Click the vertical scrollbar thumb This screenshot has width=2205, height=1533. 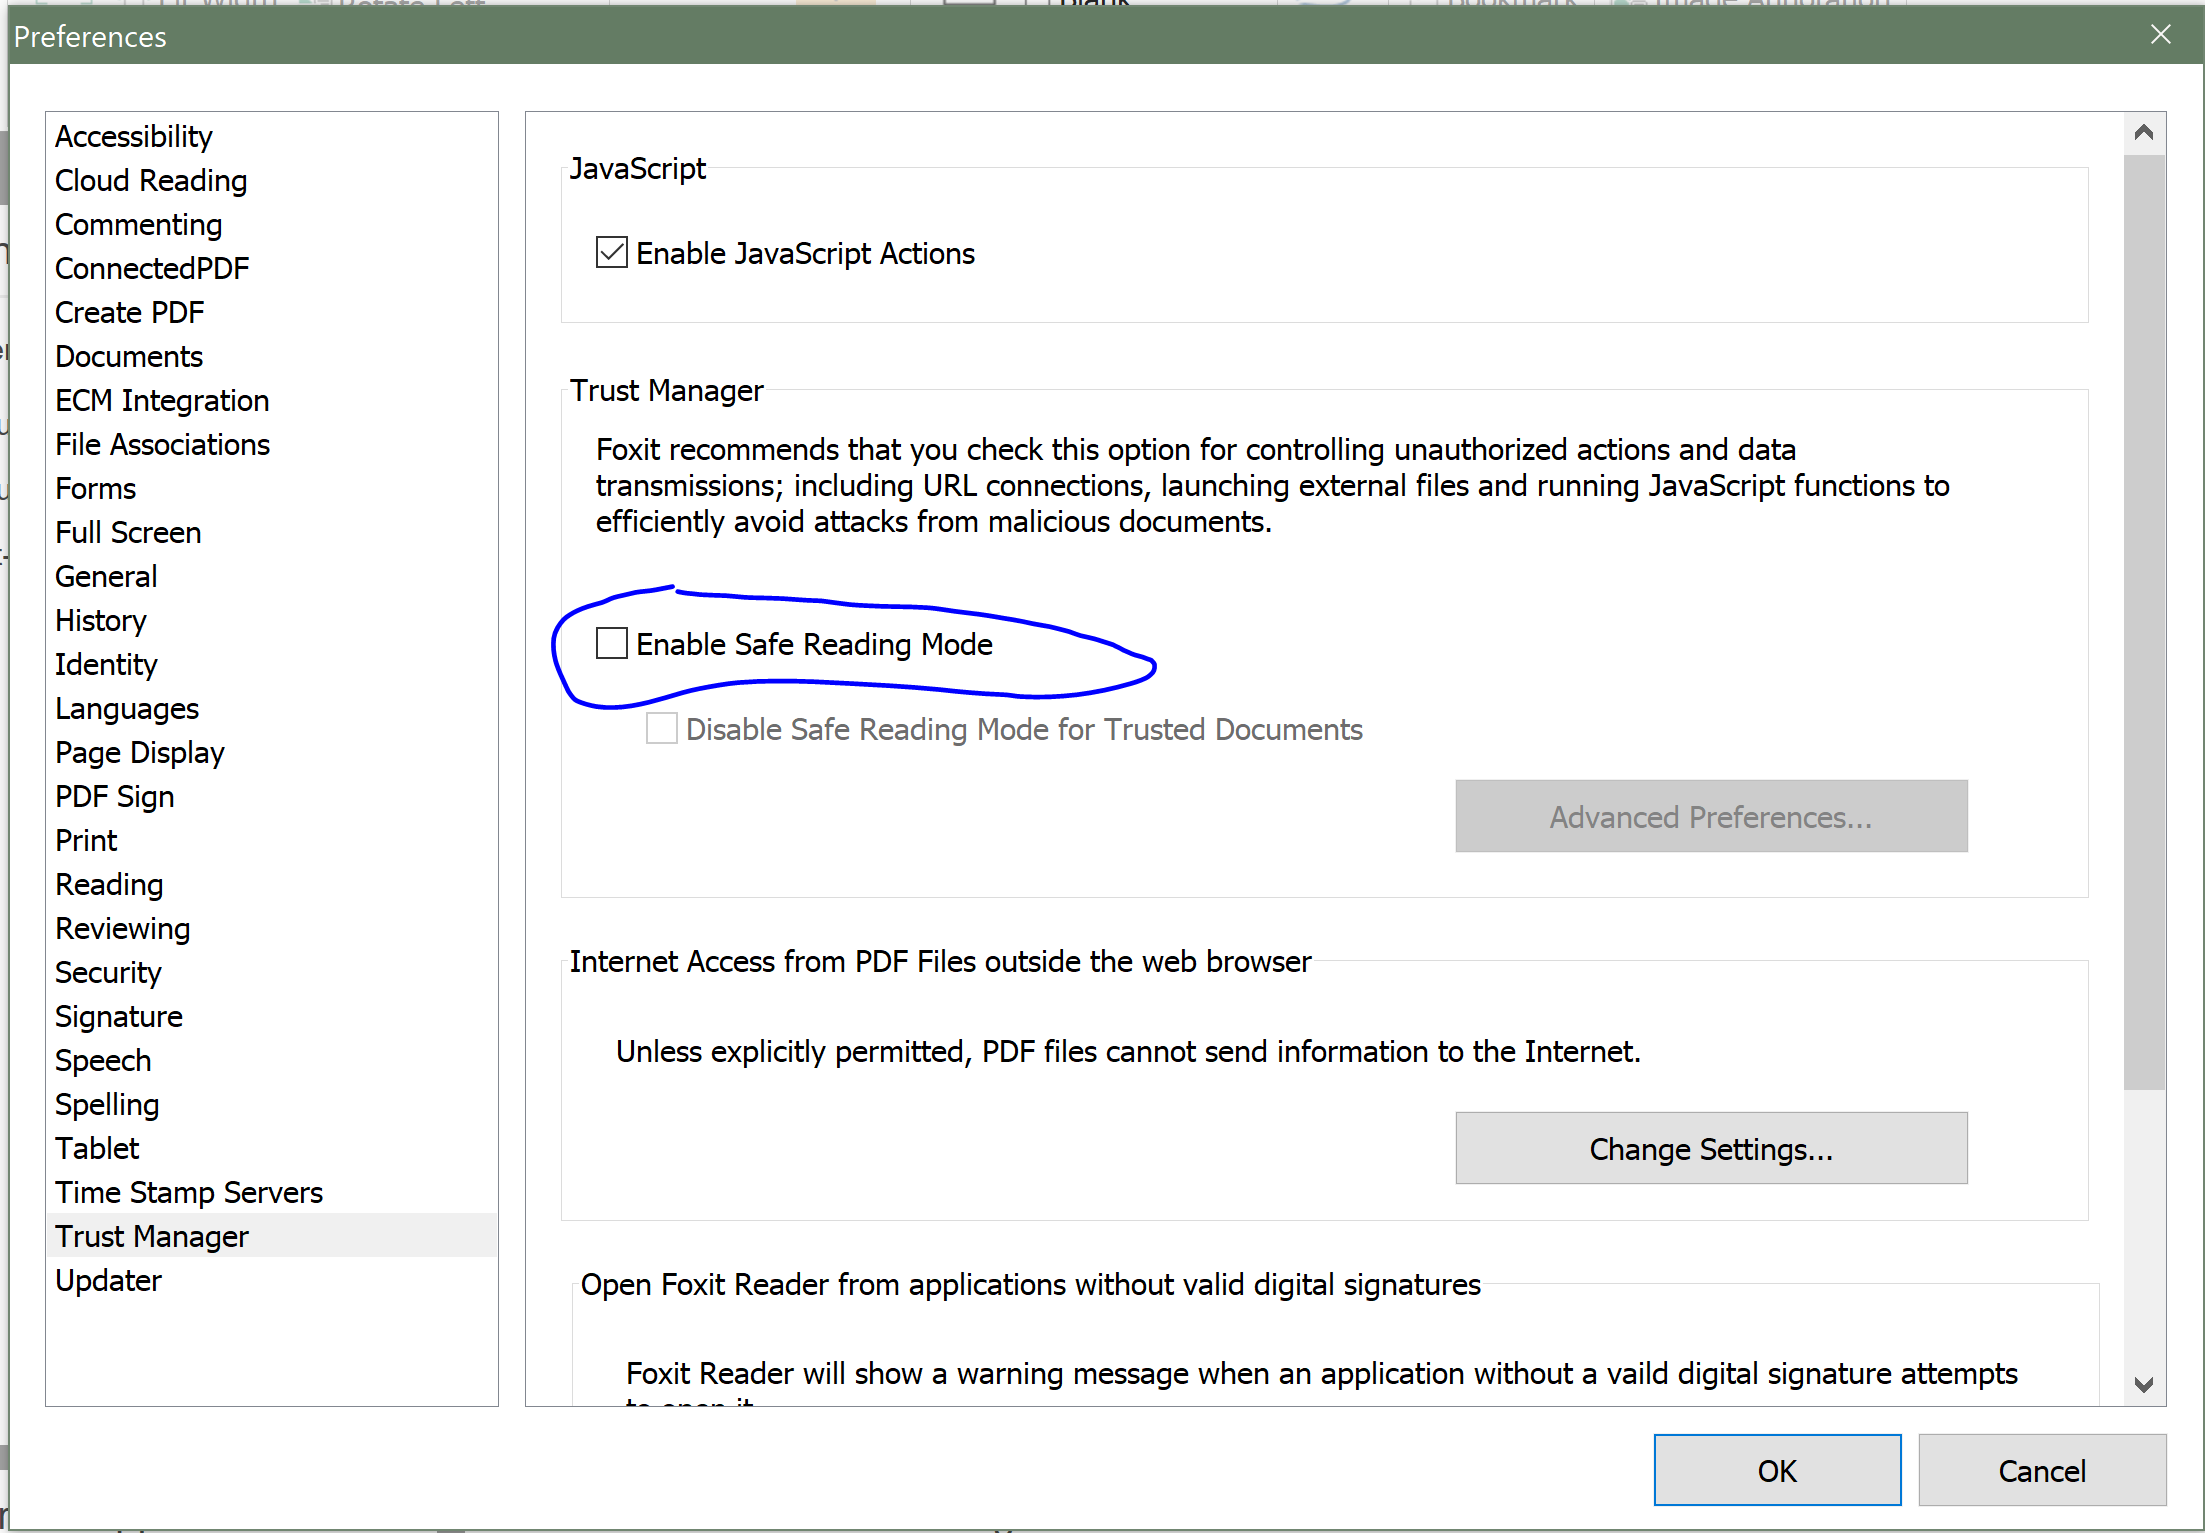point(2143,620)
